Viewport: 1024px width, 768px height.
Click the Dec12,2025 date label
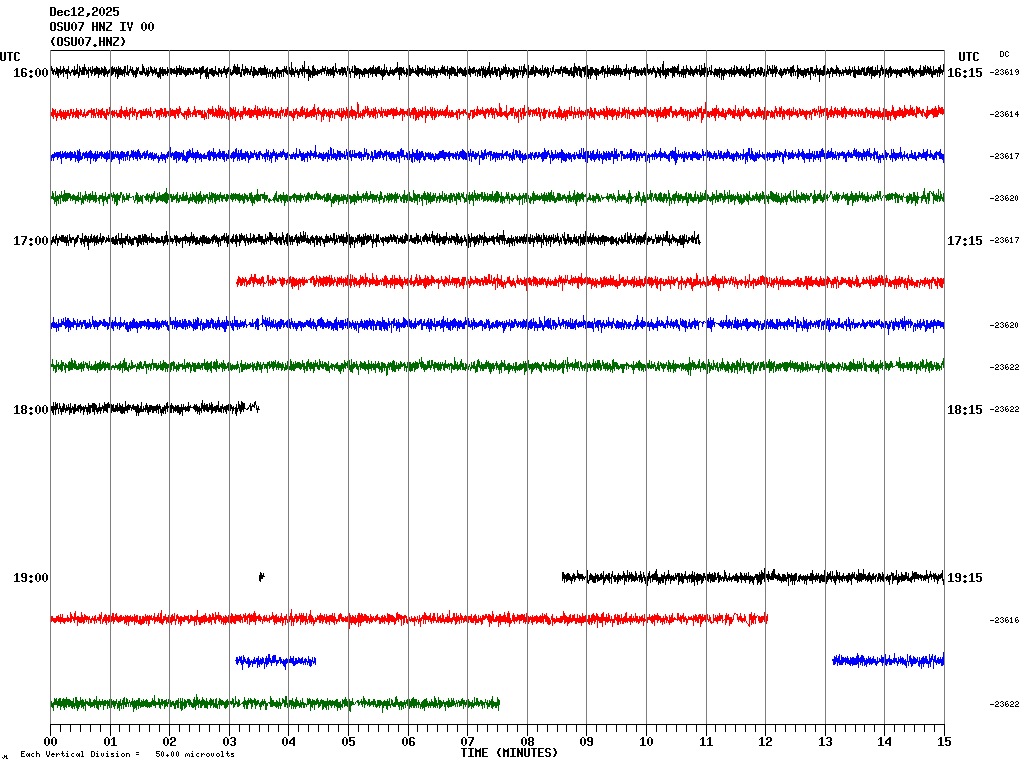[x=84, y=12]
